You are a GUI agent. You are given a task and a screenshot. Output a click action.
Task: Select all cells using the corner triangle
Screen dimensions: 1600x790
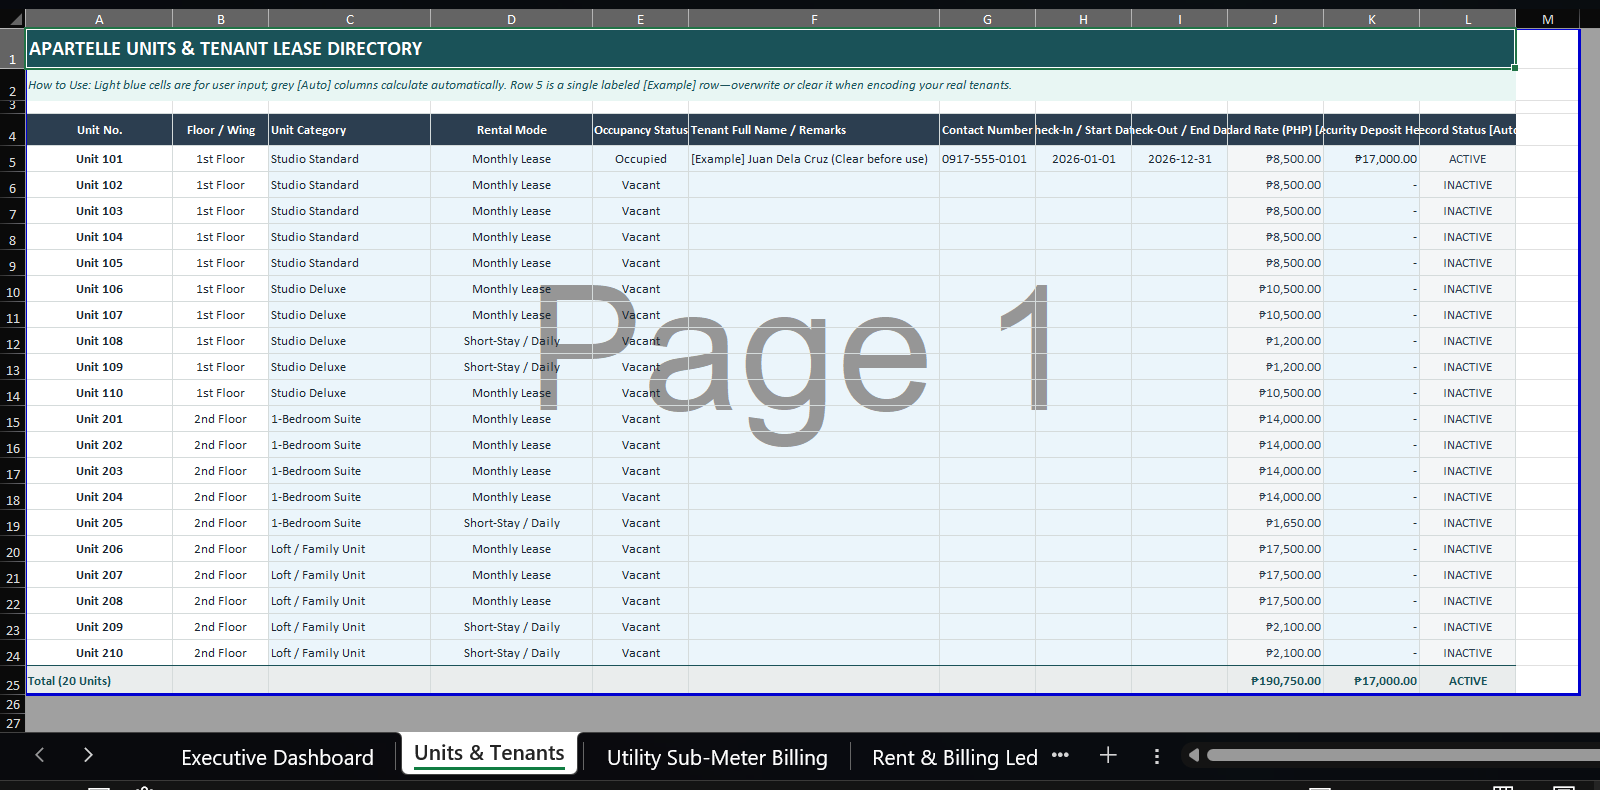coord(13,19)
